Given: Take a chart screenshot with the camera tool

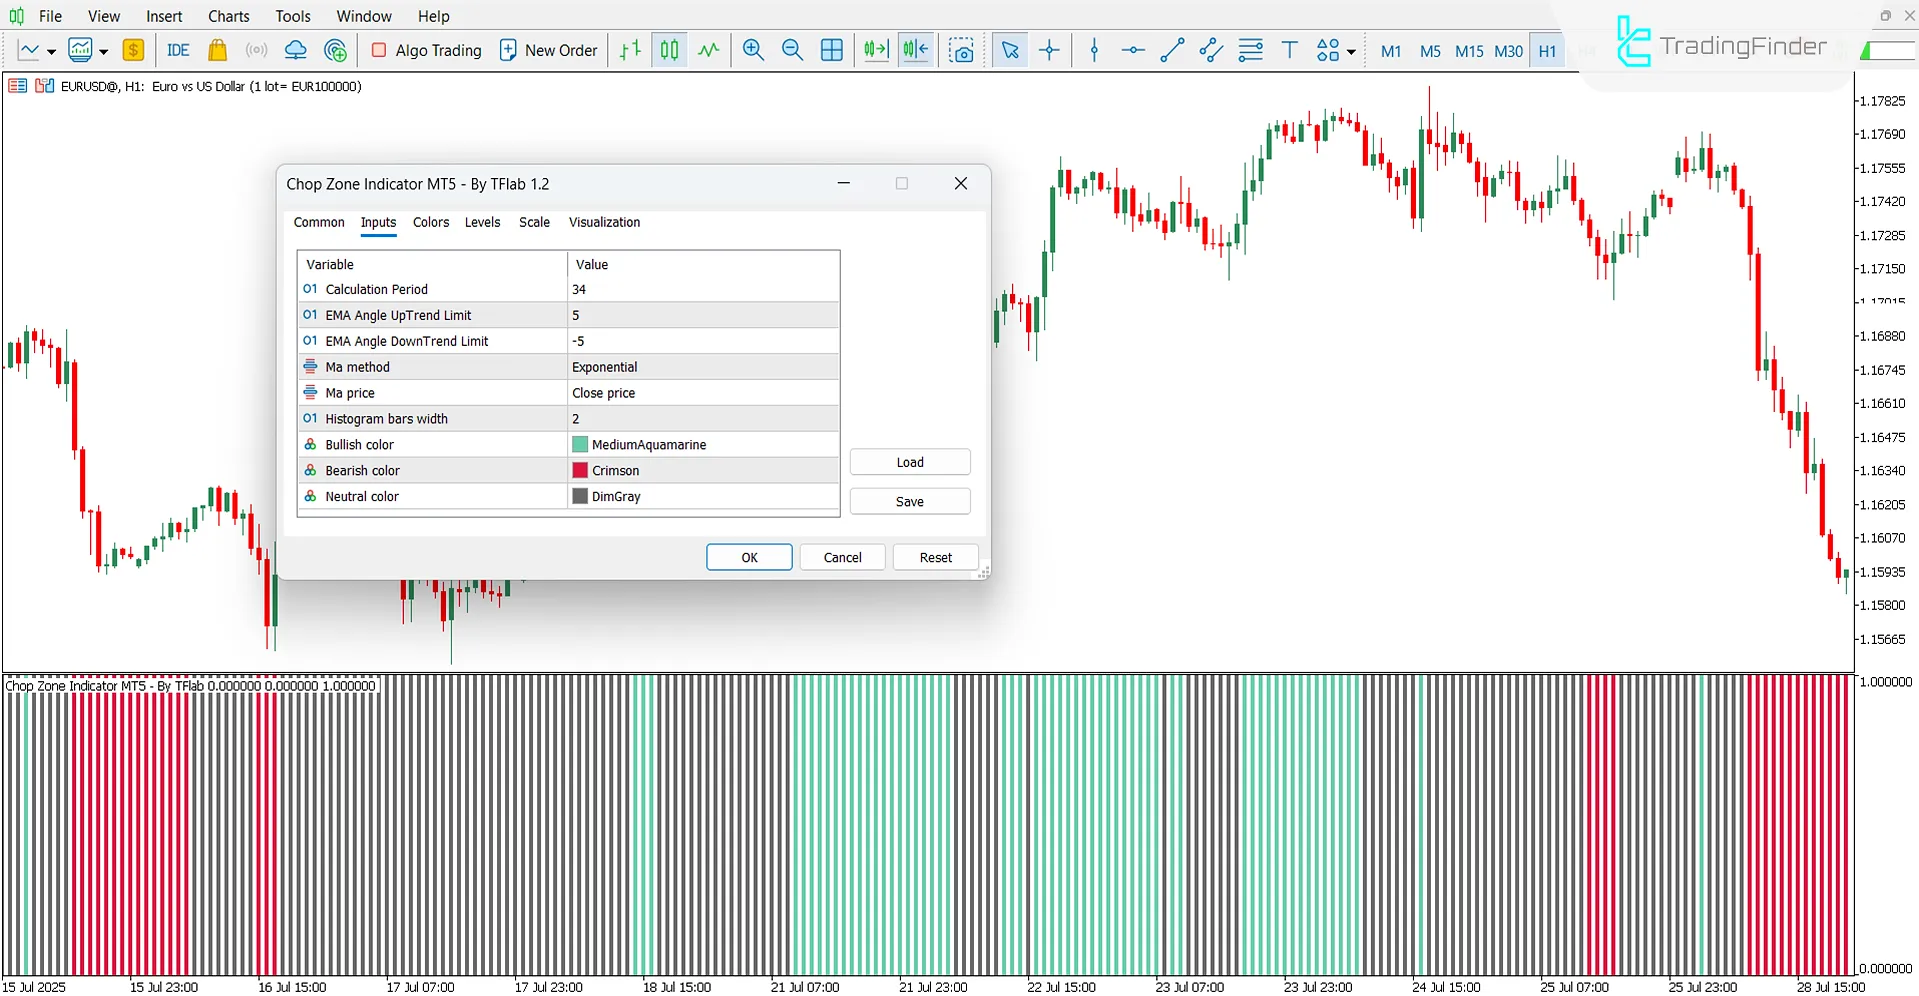Looking at the screenshot, I should (961, 50).
